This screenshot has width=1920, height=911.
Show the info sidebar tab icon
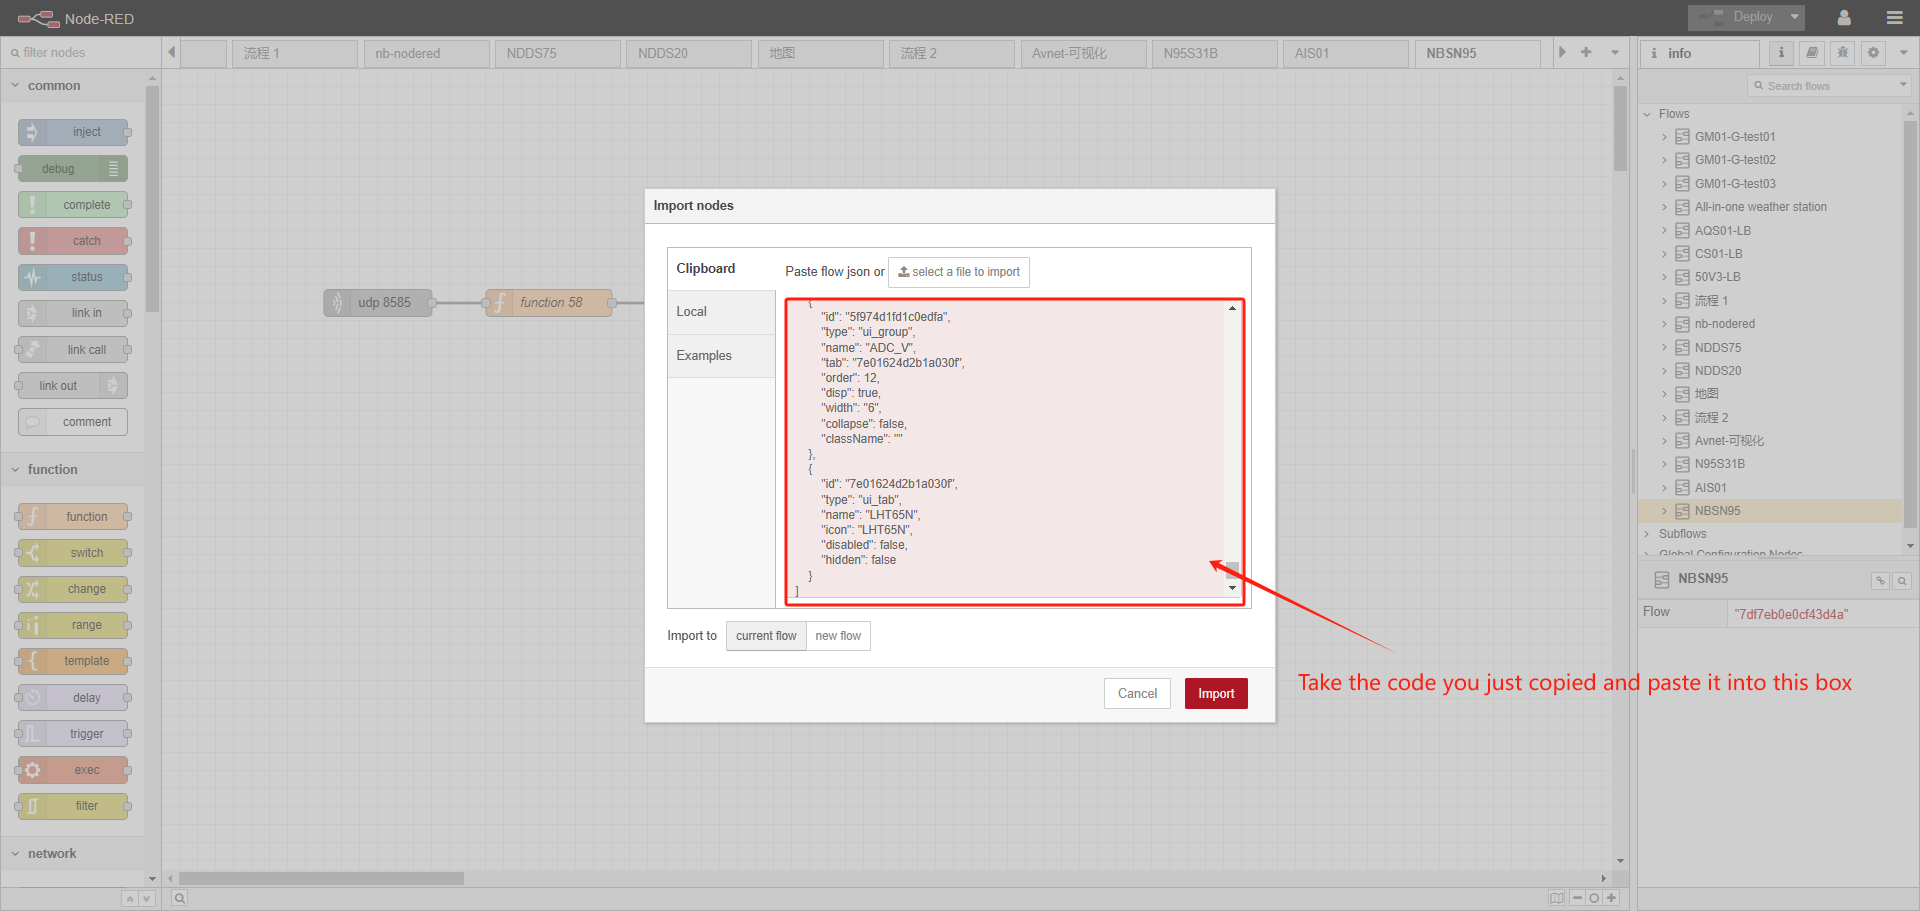pos(1781,53)
